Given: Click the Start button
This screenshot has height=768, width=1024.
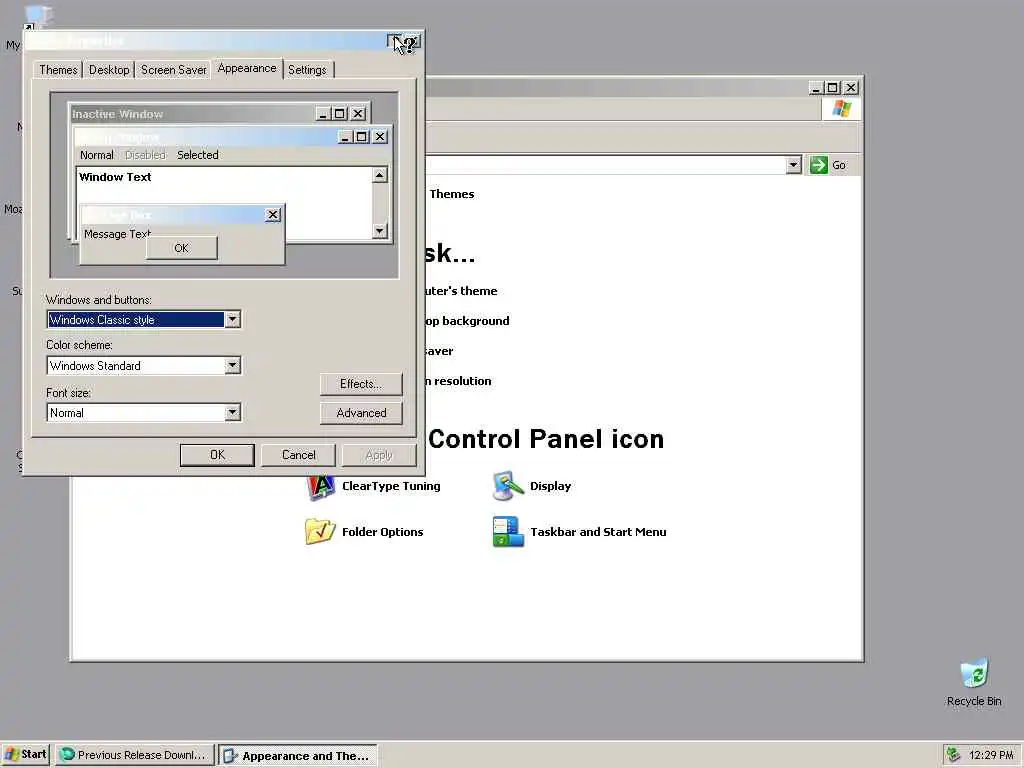Looking at the screenshot, I should pyautogui.click(x=25, y=754).
